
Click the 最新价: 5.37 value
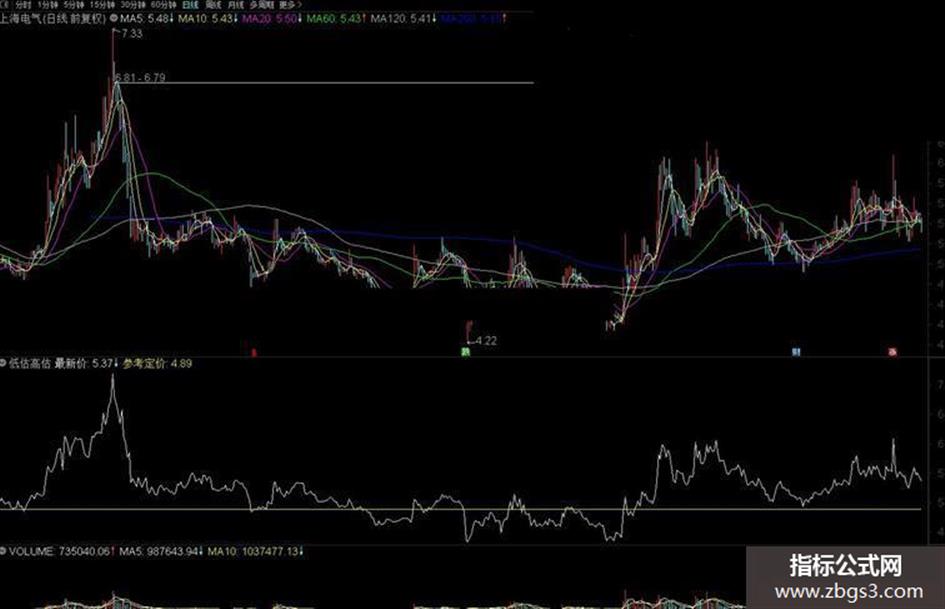pos(87,363)
